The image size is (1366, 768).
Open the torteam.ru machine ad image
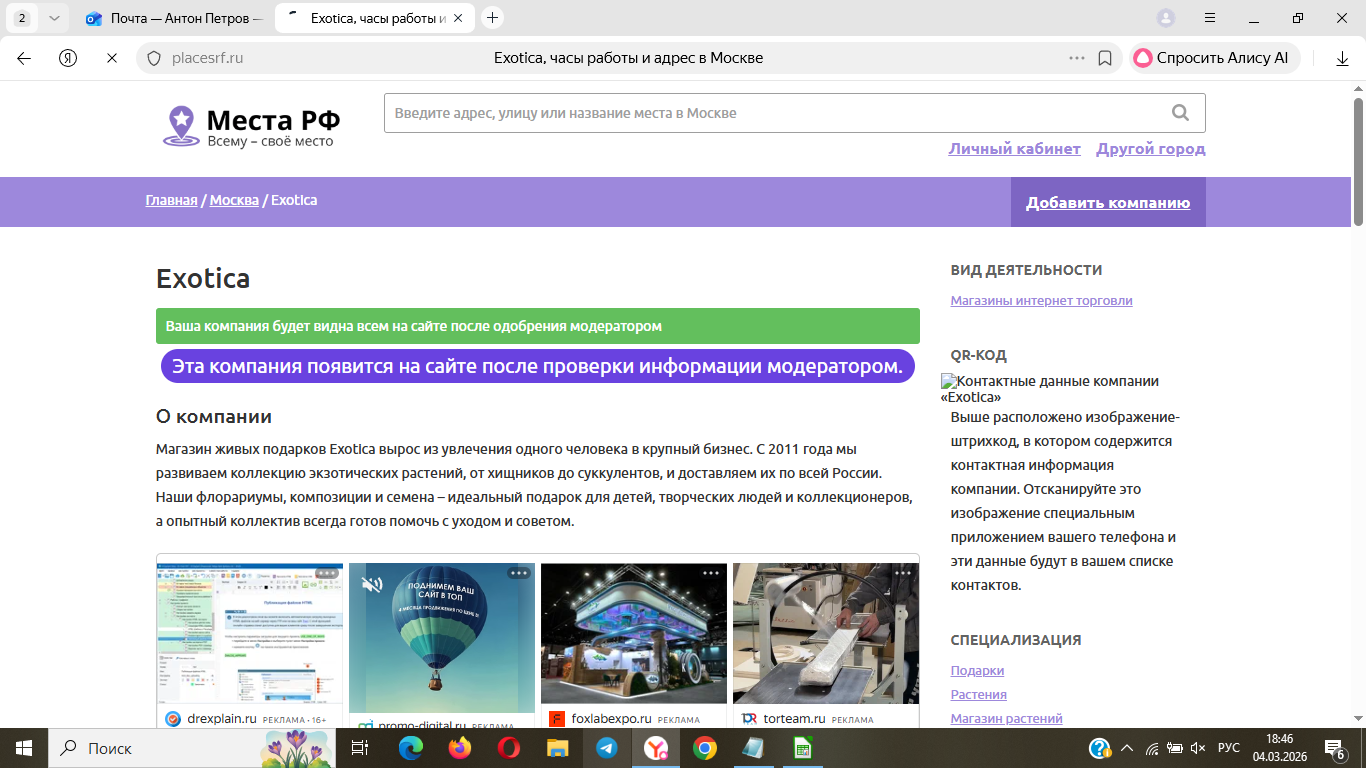[826, 634]
